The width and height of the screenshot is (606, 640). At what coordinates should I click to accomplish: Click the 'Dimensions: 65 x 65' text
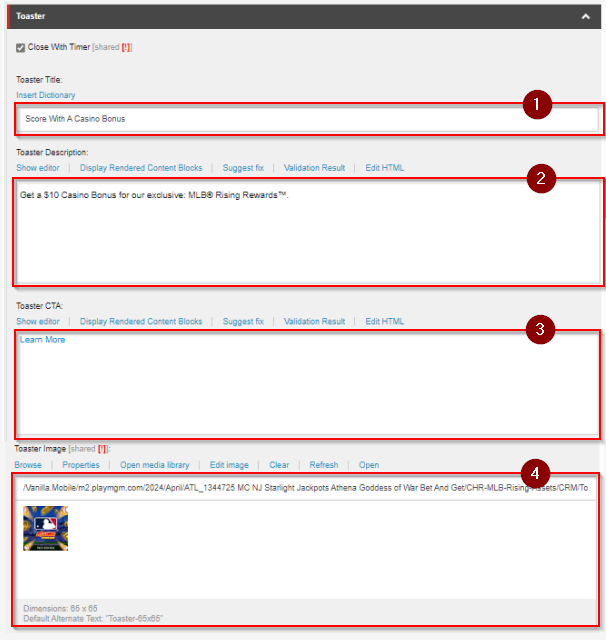[60, 608]
